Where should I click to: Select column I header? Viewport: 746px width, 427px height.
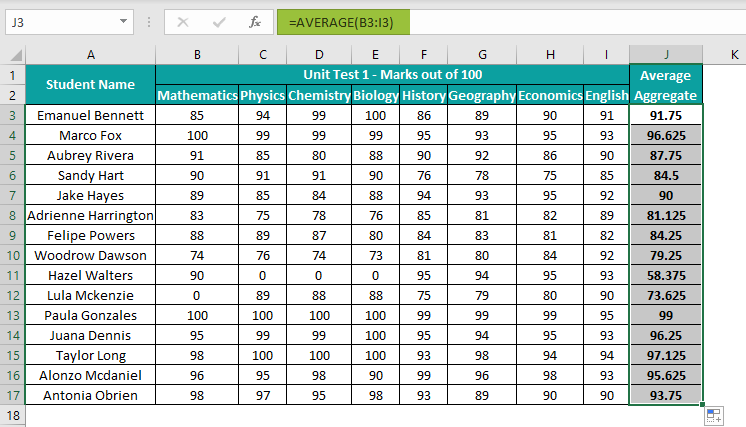click(x=607, y=55)
